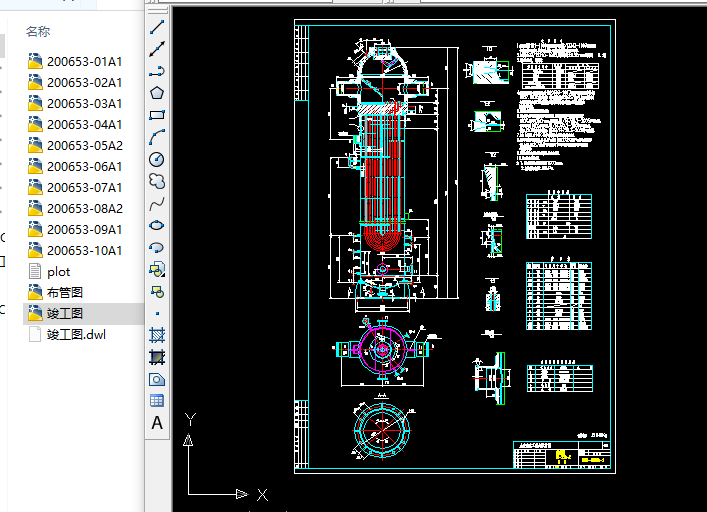
Task: Click the Insert Block tool
Action: tap(157, 269)
